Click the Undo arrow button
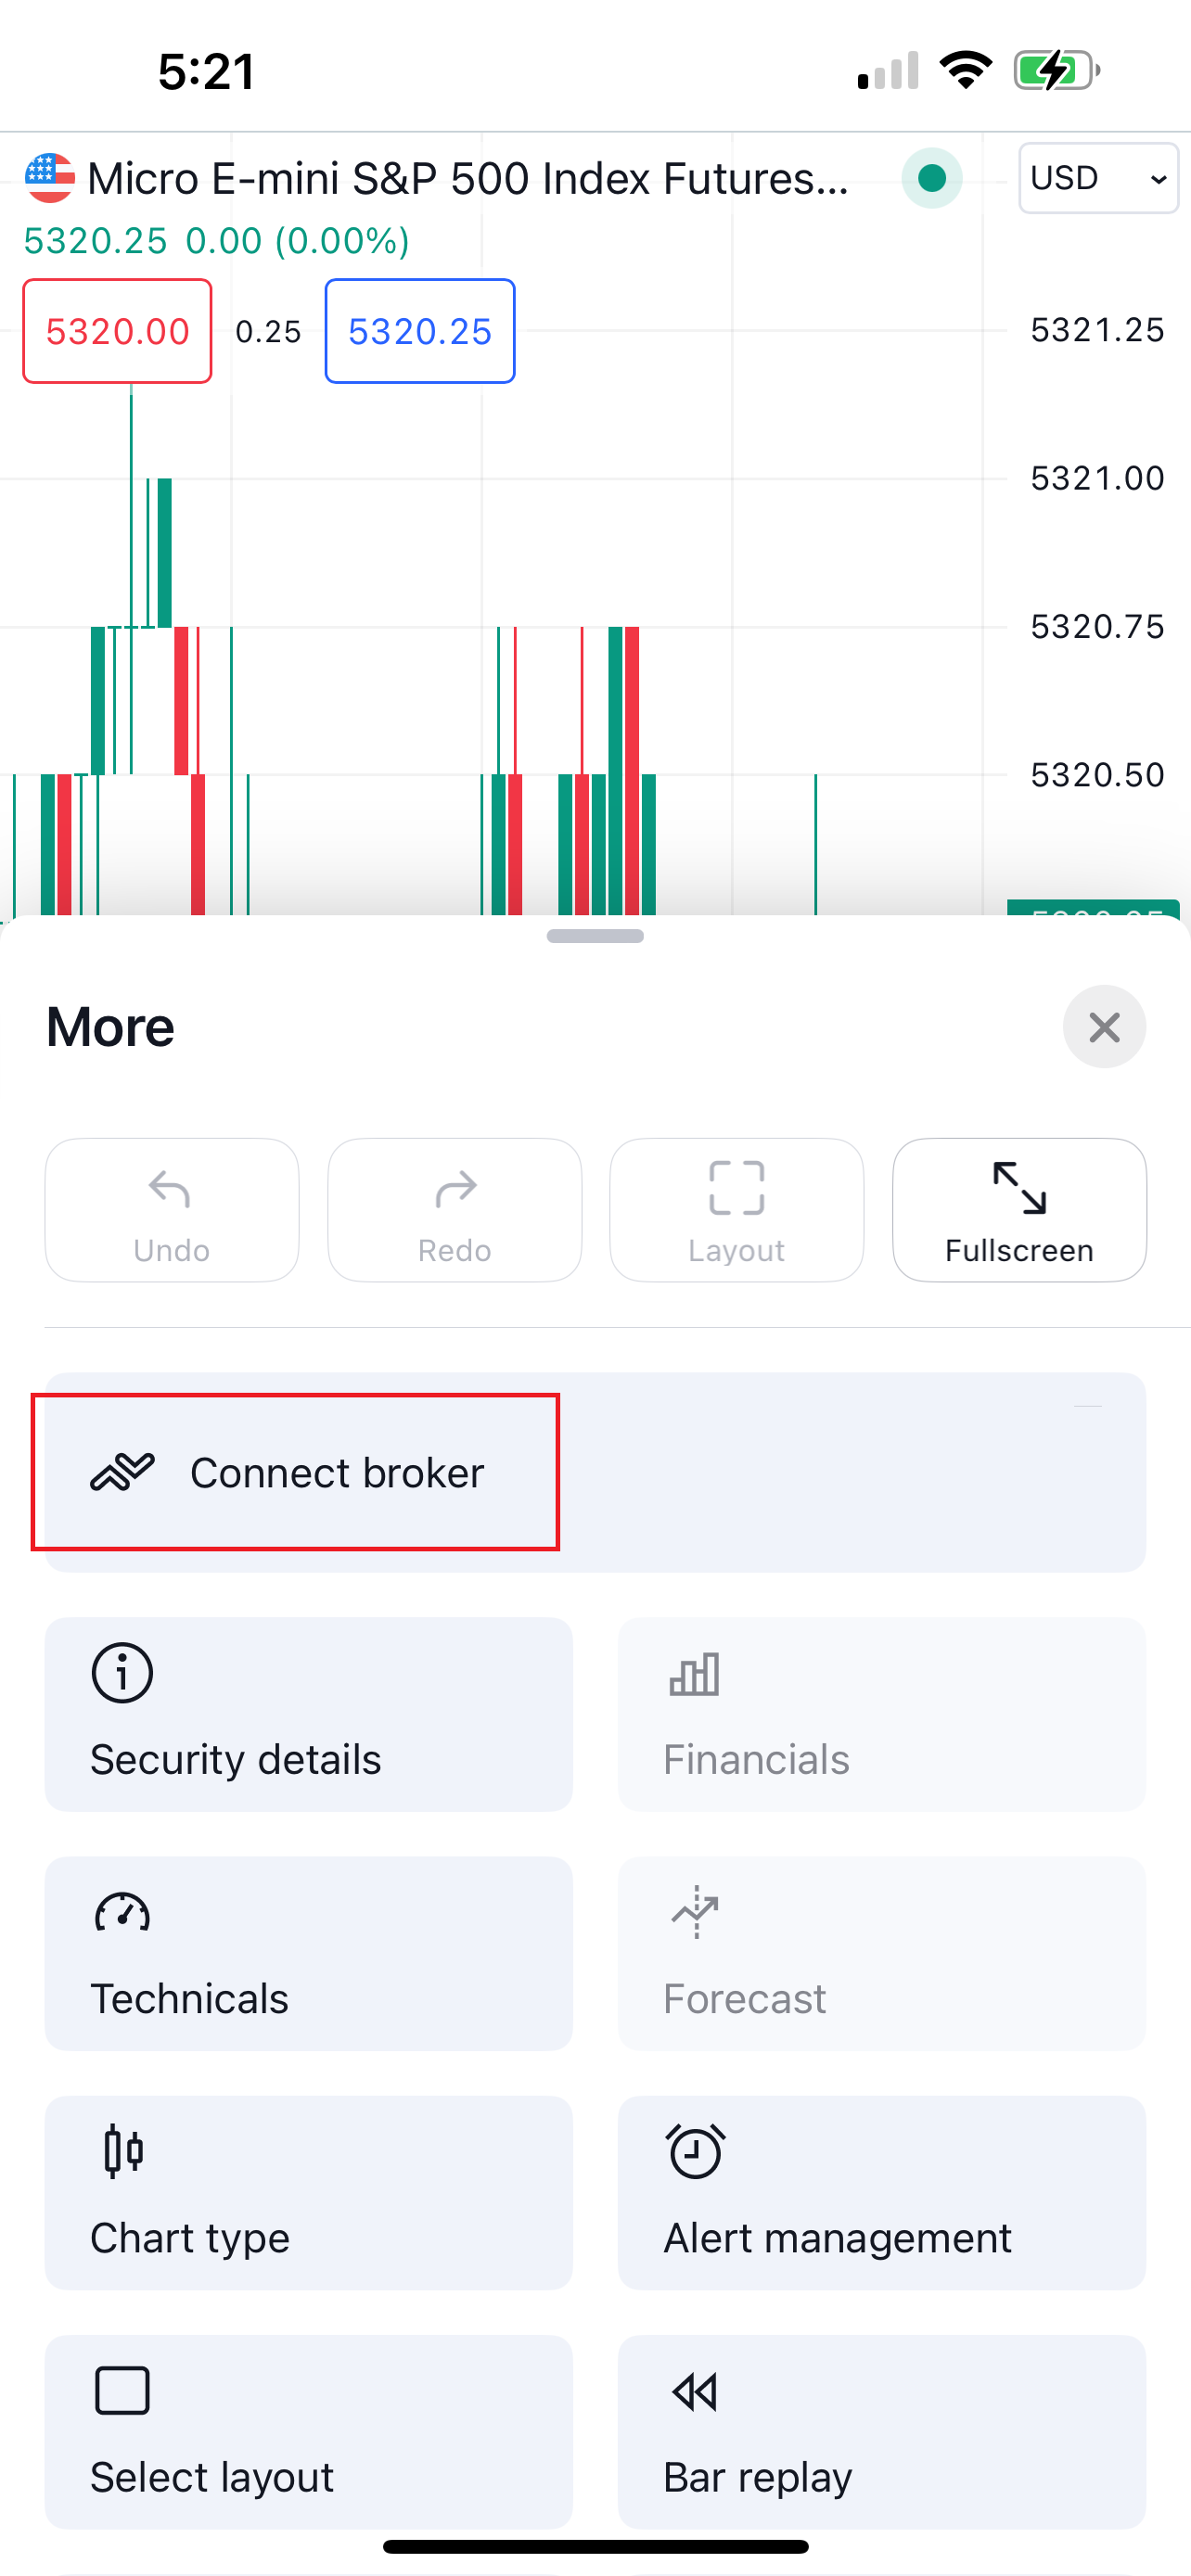Screen dimensions: 1191x2576 (172, 1210)
